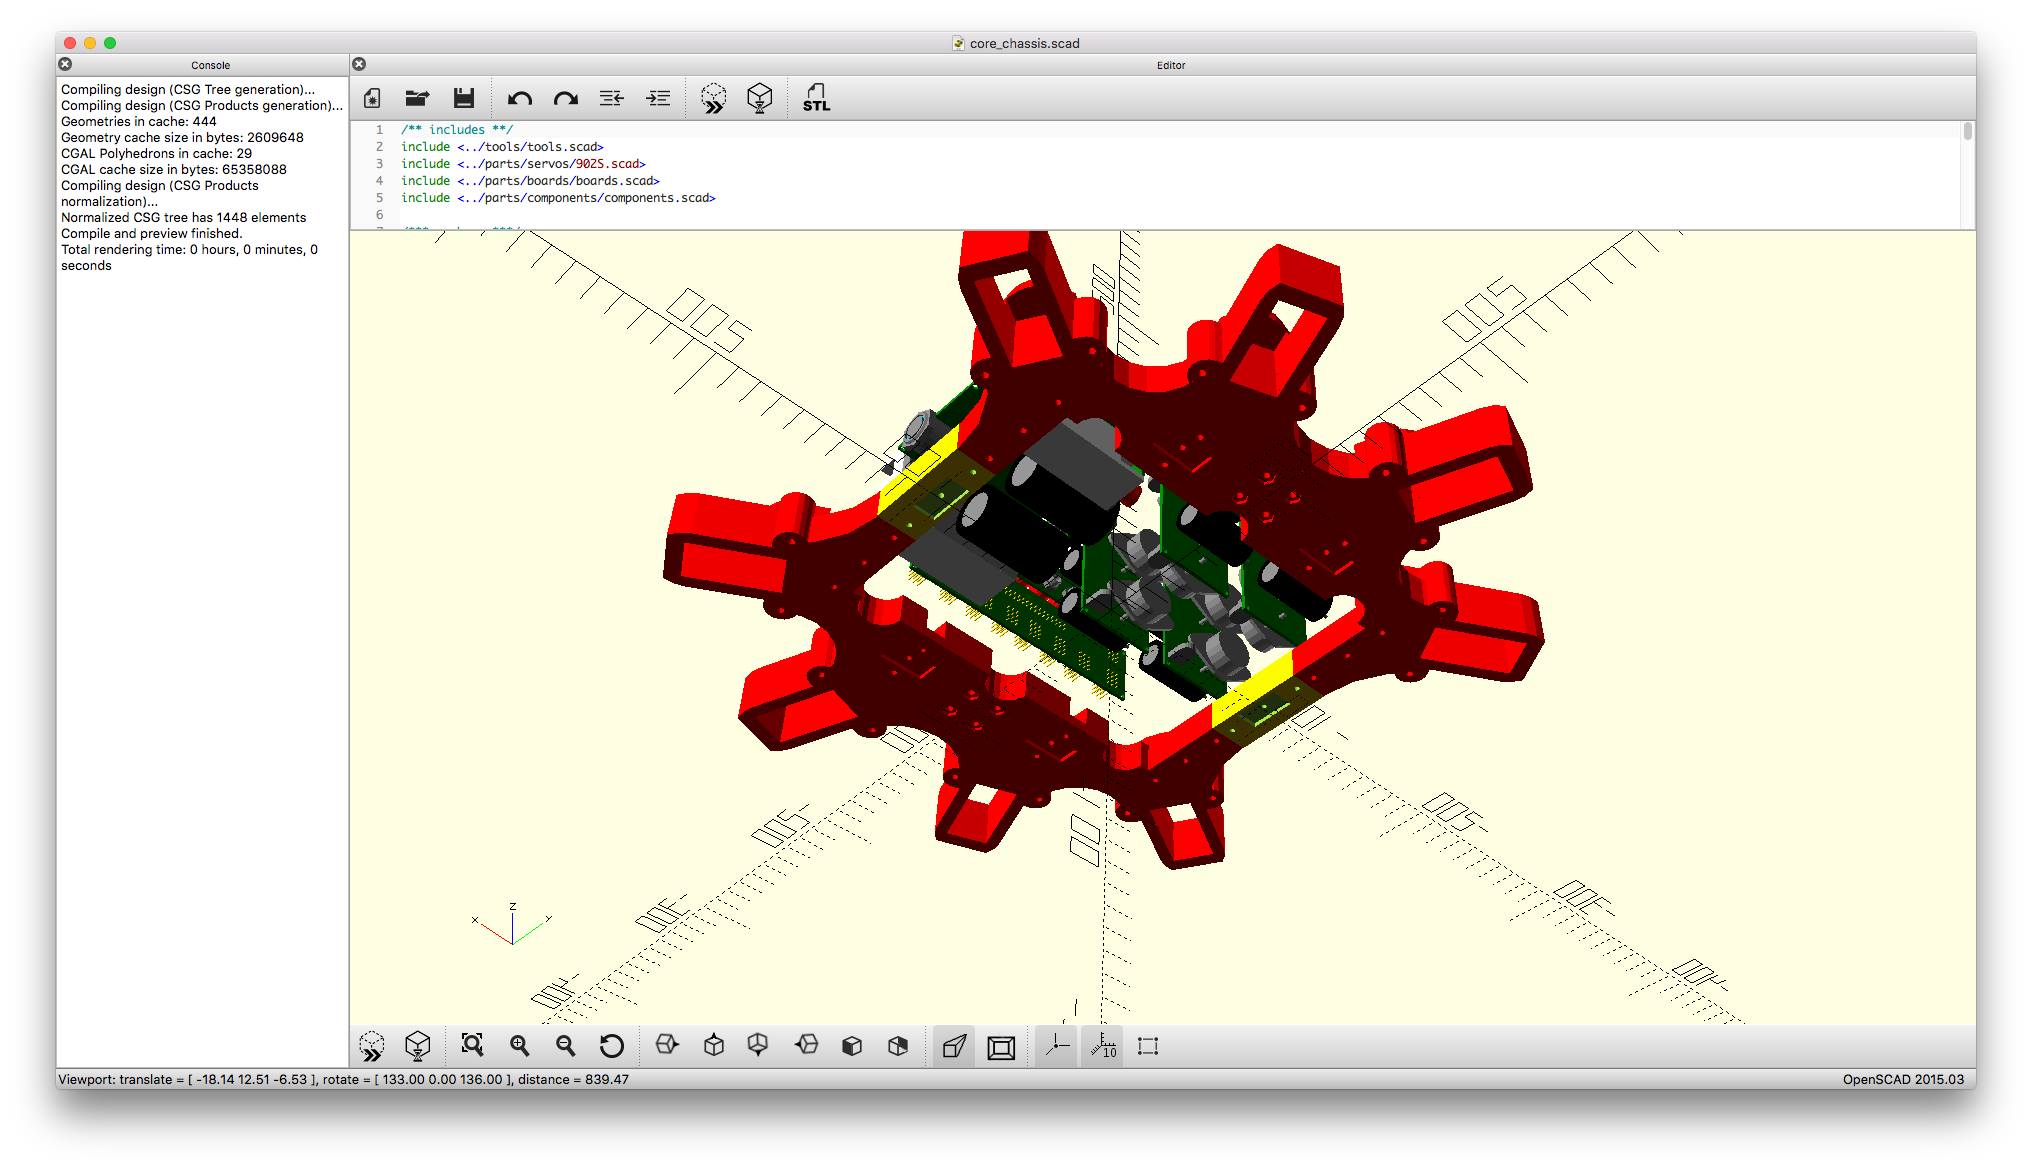
Task: Open a file via folder icon
Action: [417, 98]
